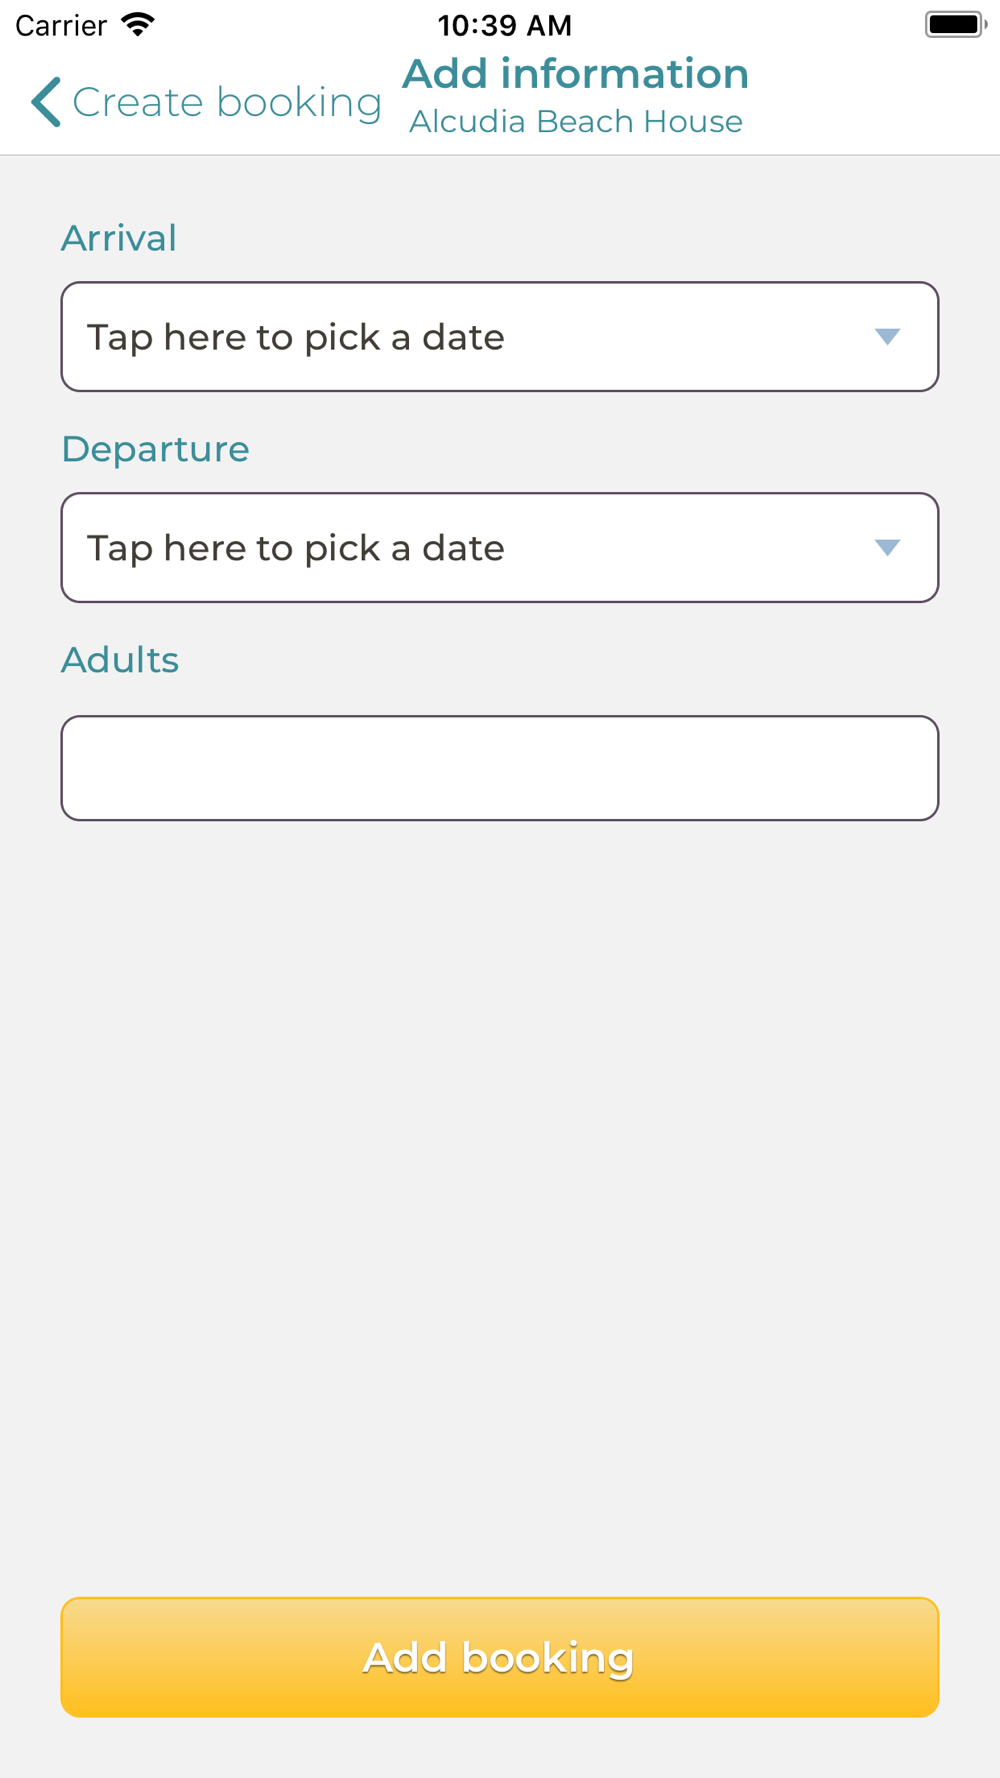Click the Alcudia Beach House subtitle
Viewport: 1000px width, 1778px height.
(x=575, y=122)
